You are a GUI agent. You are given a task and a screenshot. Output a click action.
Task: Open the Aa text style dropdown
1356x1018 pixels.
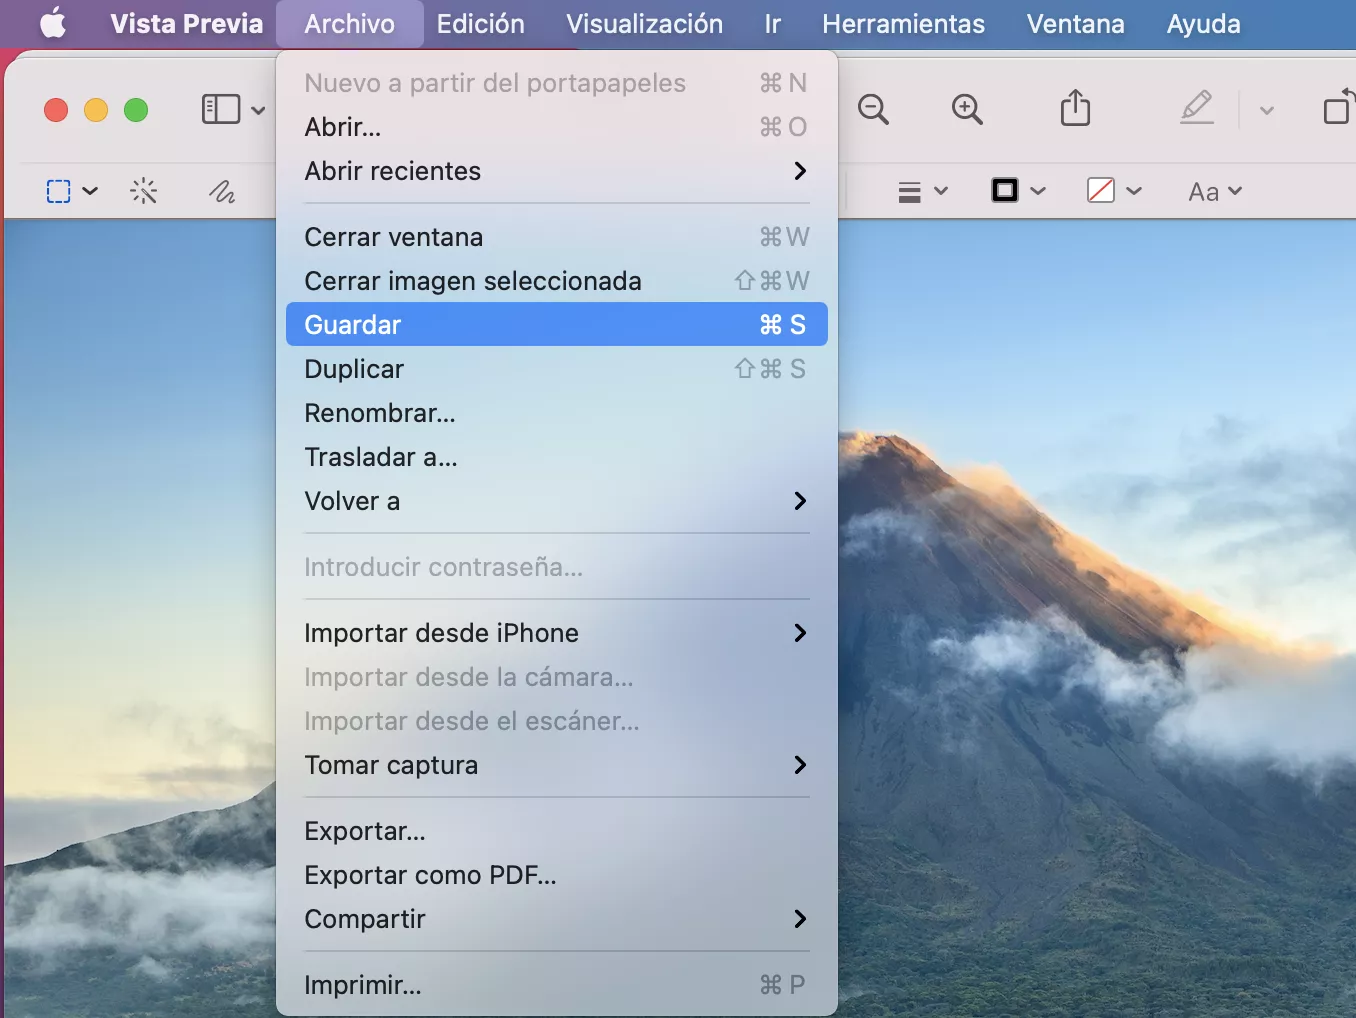click(x=1214, y=191)
